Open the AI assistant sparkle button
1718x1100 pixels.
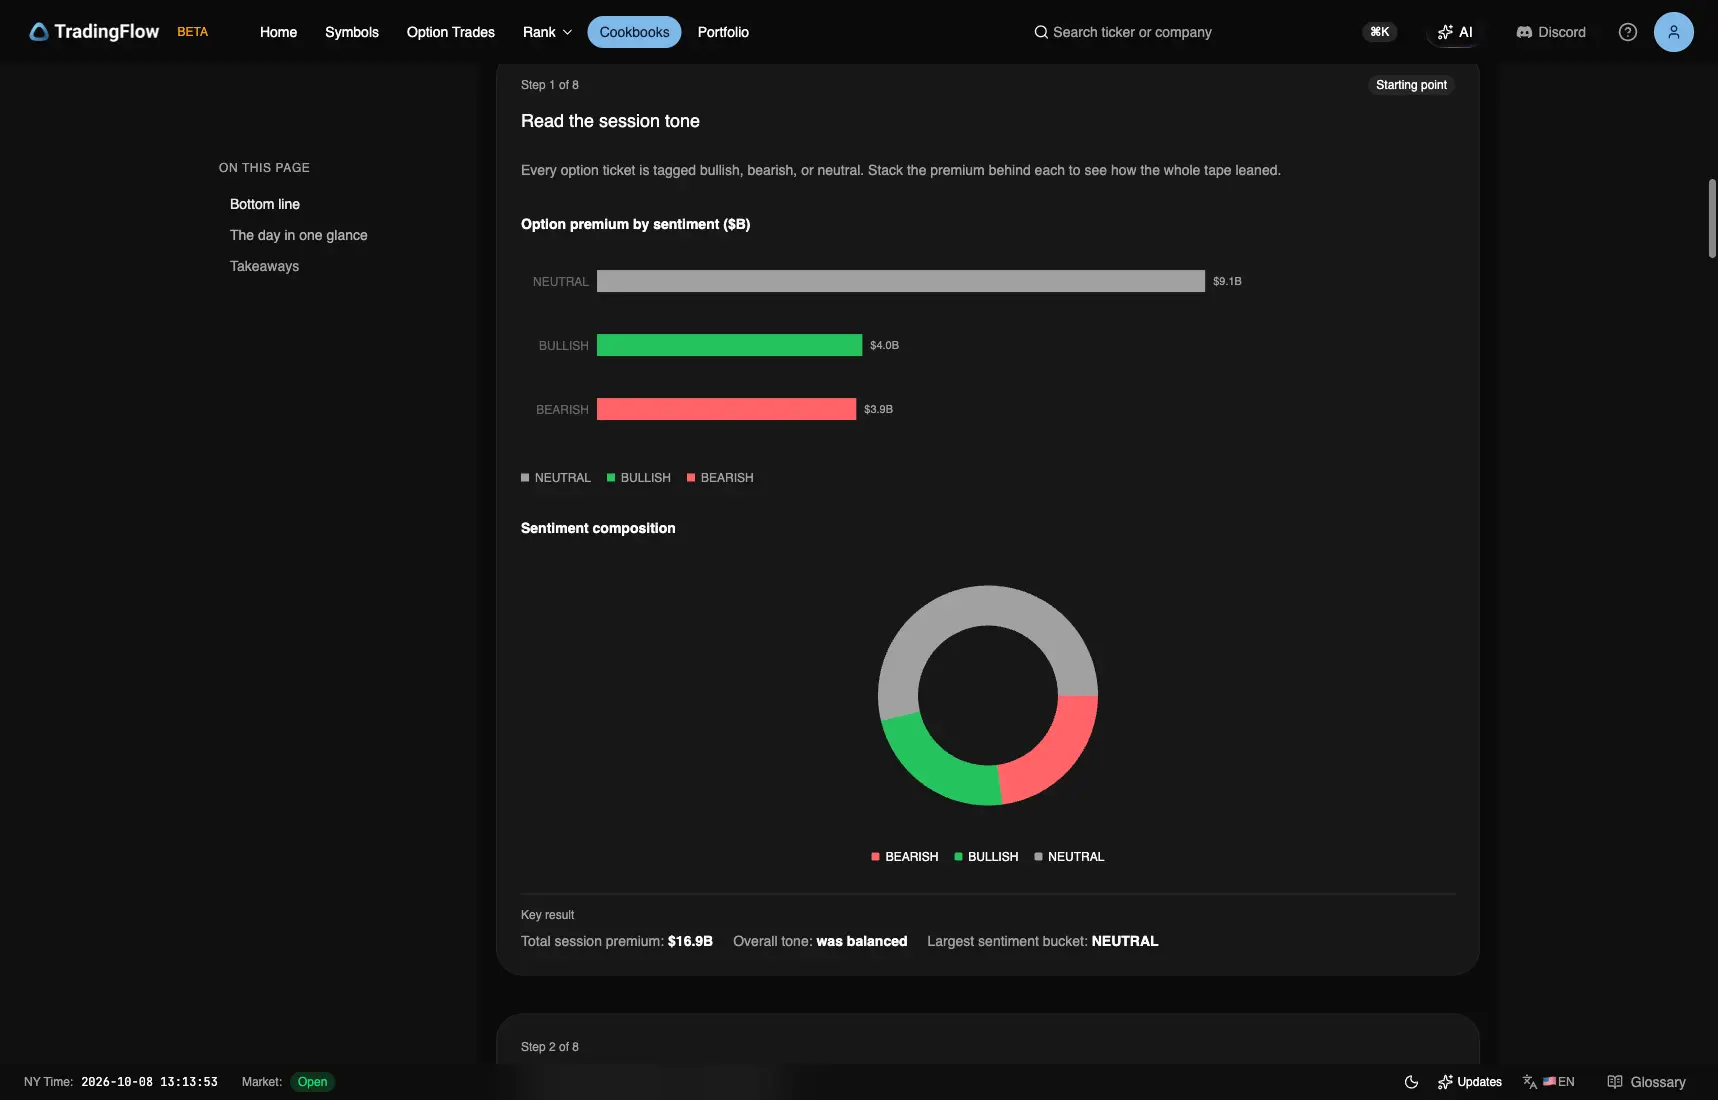[x=1455, y=32]
